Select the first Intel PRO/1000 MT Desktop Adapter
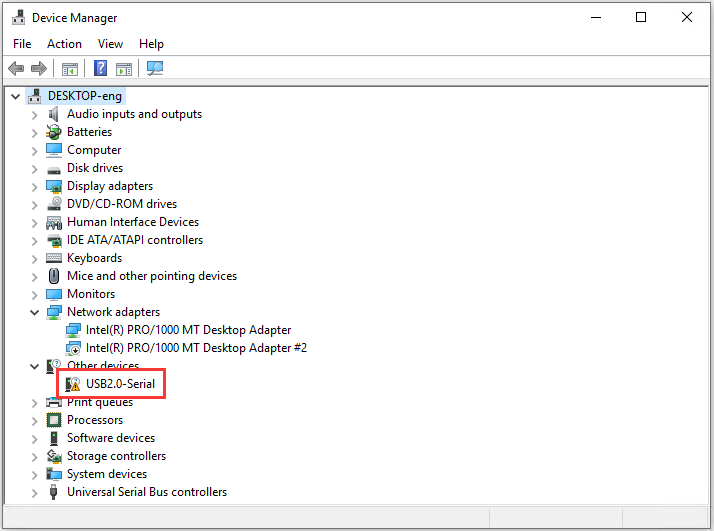Screen dimensions: 714x531 pos(188,330)
